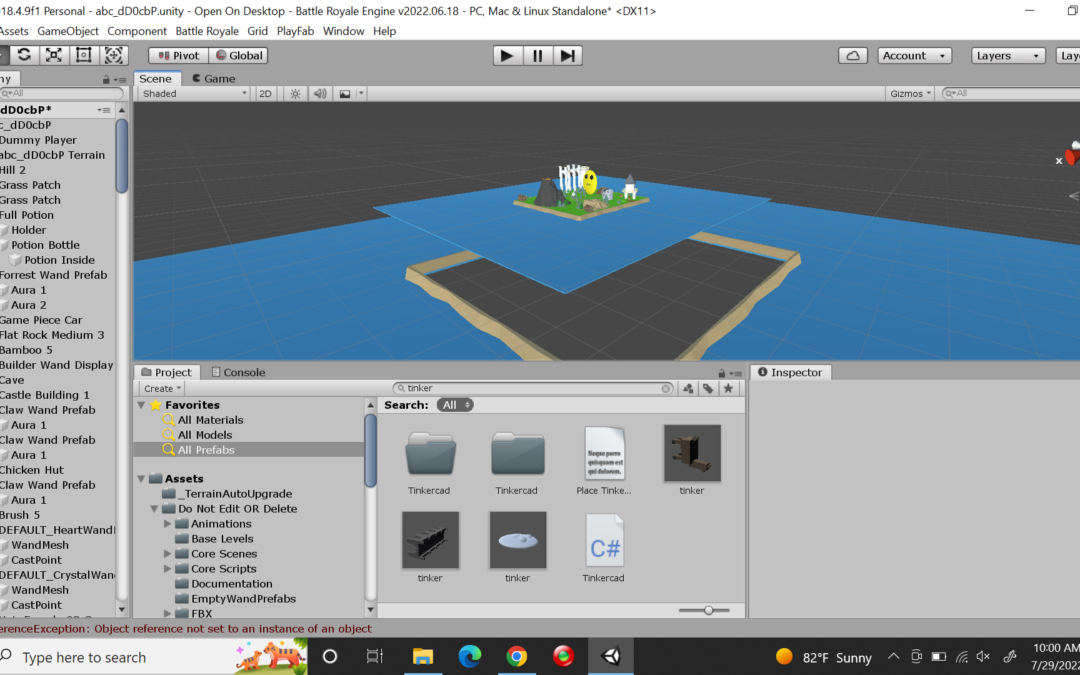Select All Materials in Favorites
1080x675 pixels.
(211, 420)
